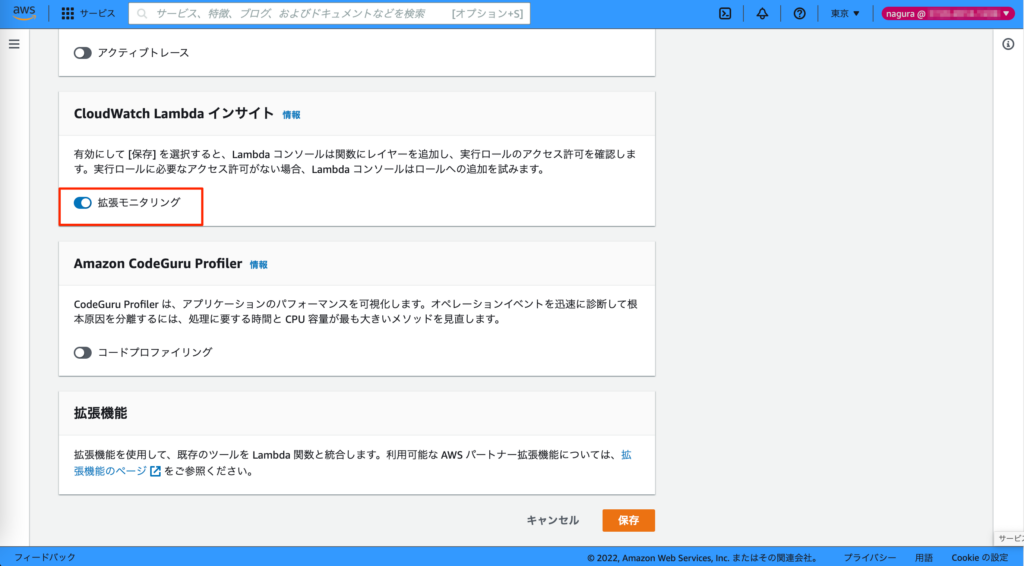Click the search magnifier icon

click(142, 13)
